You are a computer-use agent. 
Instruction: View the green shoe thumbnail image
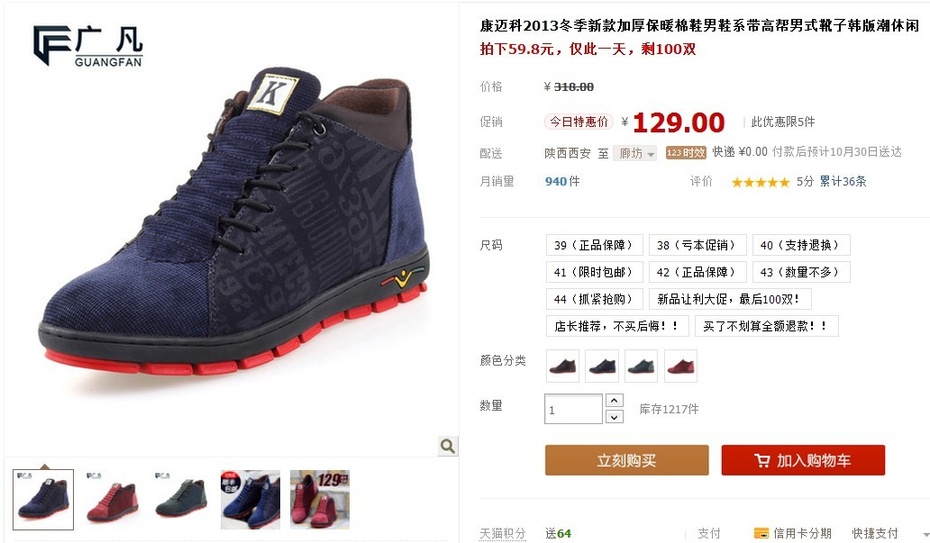point(181,500)
